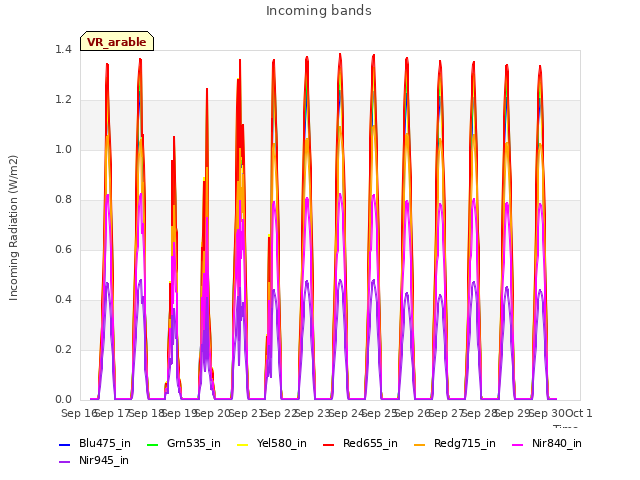
Task: Click the green Grn535_in legend swatch
Action: click(152, 444)
